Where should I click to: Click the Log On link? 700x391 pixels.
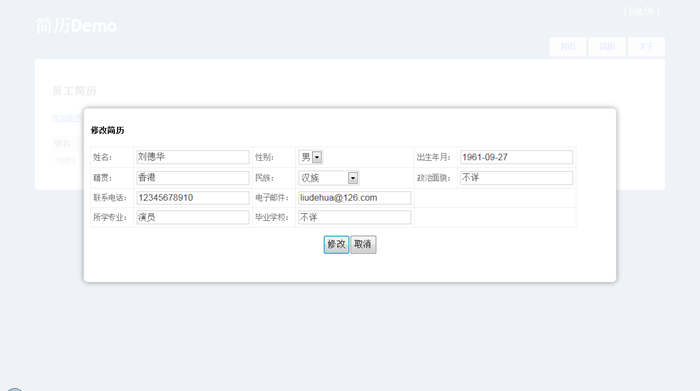[x=642, y=10]
